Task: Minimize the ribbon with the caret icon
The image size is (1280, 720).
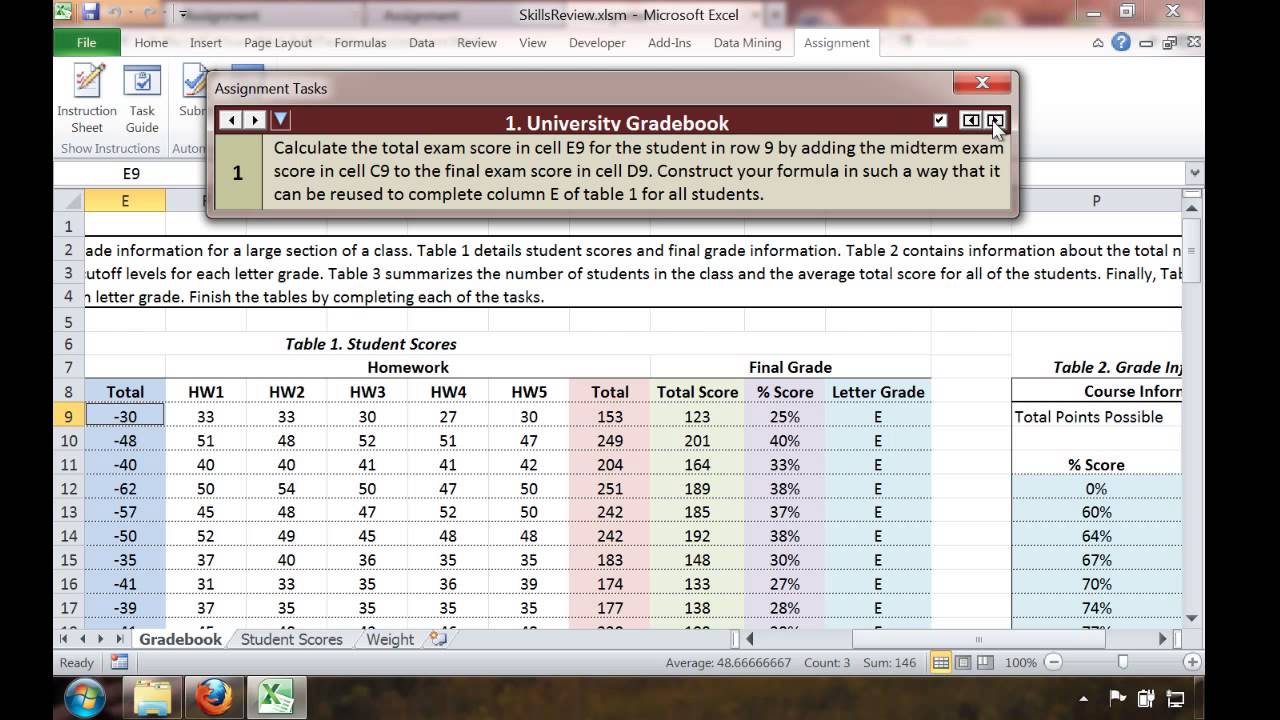Action: (1098, 43)
